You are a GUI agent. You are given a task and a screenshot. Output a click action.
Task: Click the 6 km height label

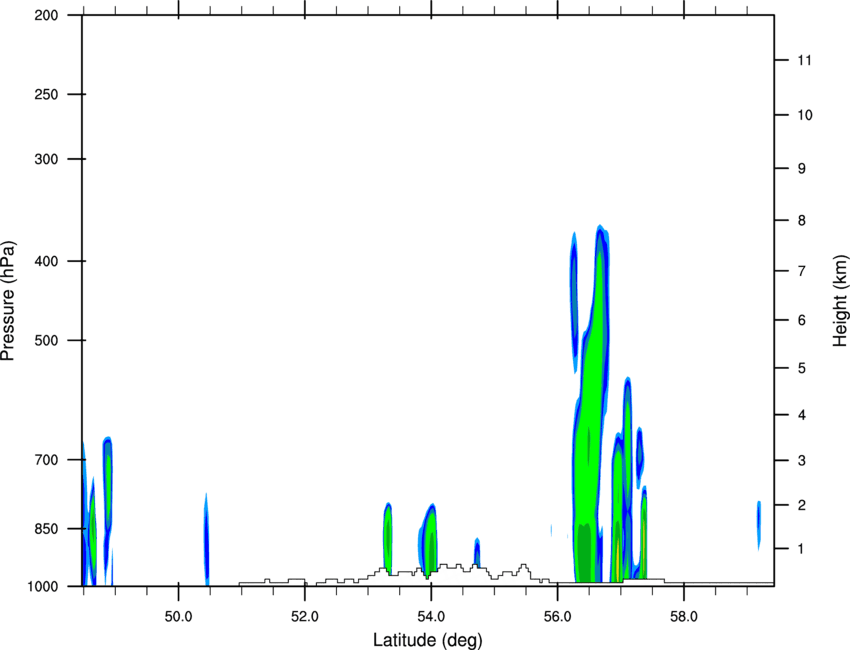[x=802, y=320]
